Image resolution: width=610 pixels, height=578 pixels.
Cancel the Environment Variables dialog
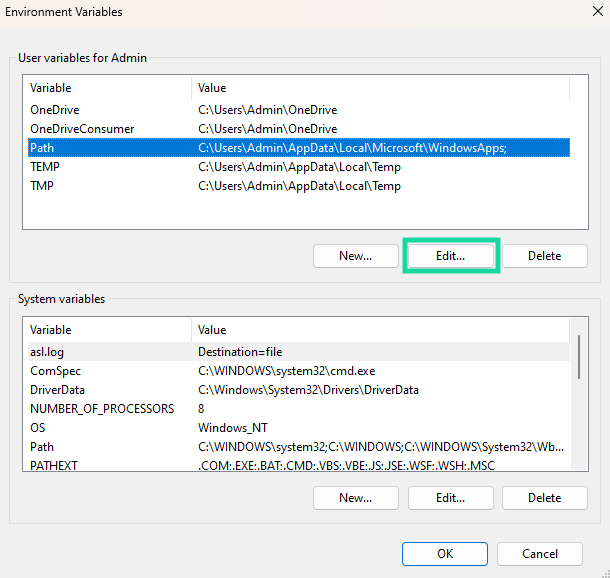[540, 554]
